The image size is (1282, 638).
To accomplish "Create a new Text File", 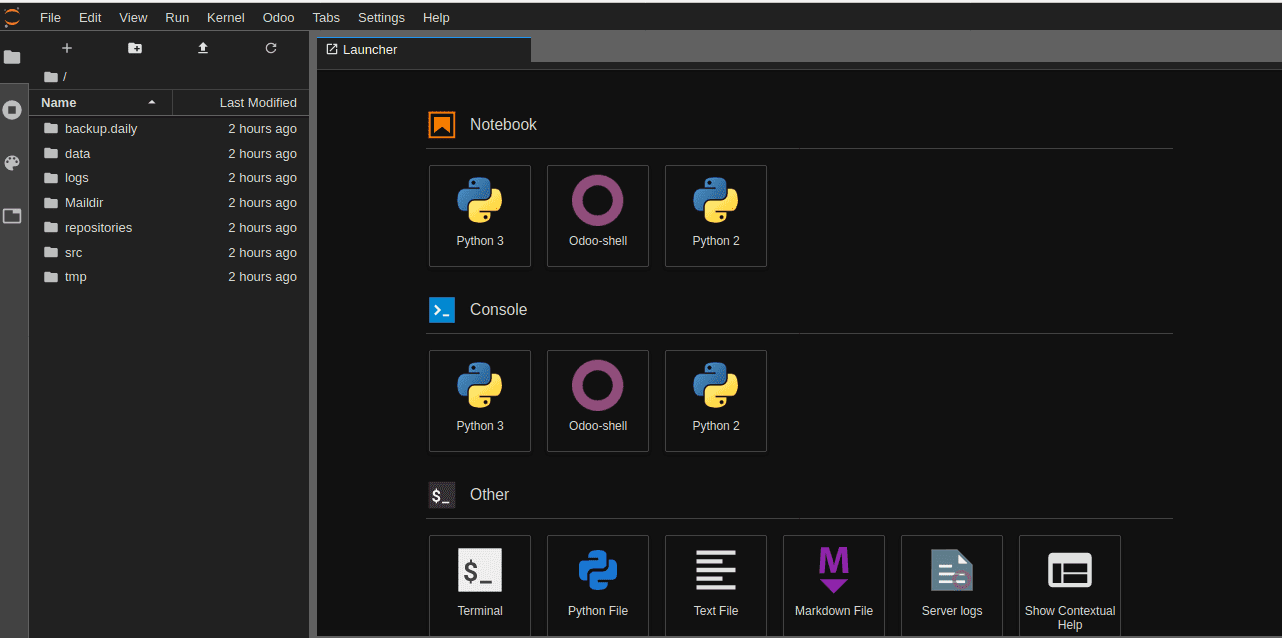I will pos(716,586).
